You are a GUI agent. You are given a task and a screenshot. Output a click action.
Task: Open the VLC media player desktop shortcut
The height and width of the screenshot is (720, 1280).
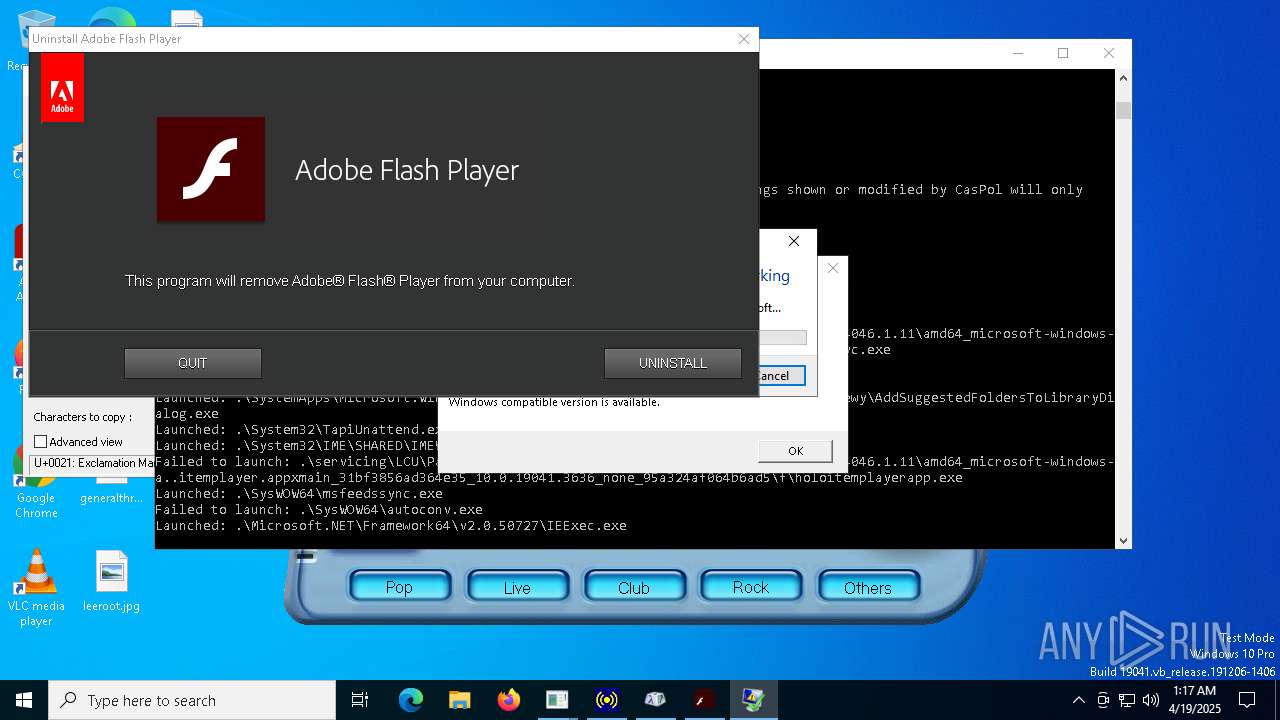point(36,589)
